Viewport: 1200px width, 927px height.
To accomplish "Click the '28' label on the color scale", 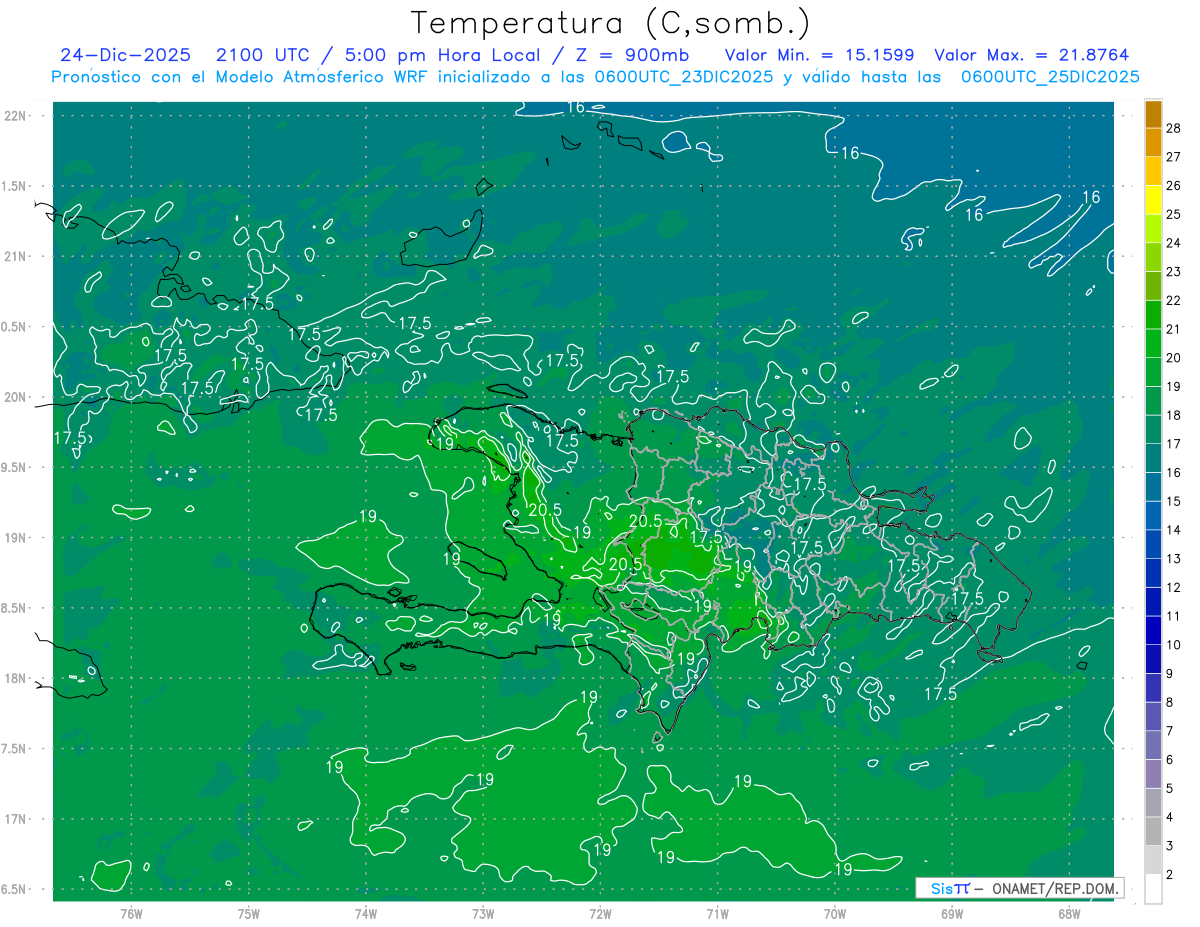I will 1174,128.
